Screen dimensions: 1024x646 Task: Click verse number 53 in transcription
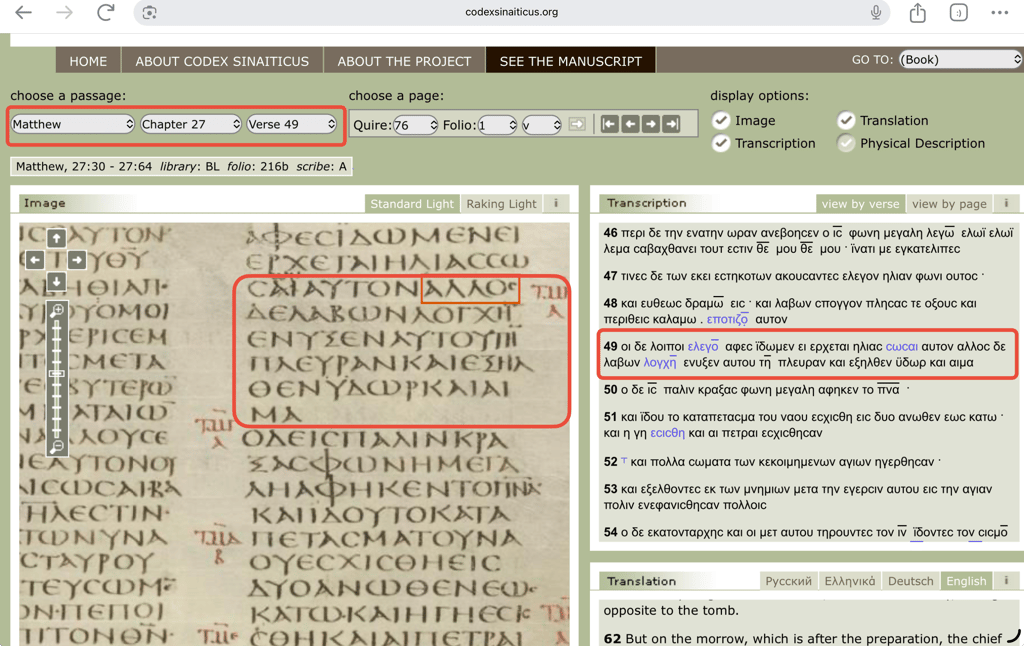click(x=610, y=489)
